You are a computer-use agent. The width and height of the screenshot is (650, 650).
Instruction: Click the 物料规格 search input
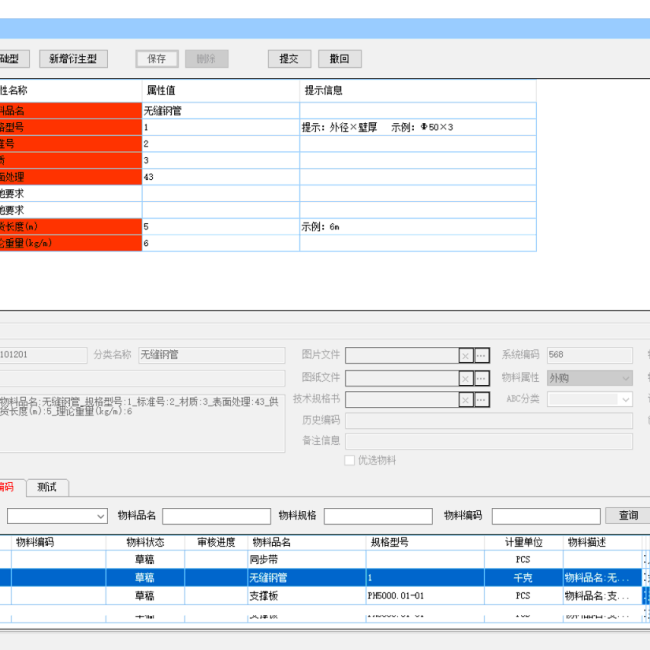(x=378, y=516)
